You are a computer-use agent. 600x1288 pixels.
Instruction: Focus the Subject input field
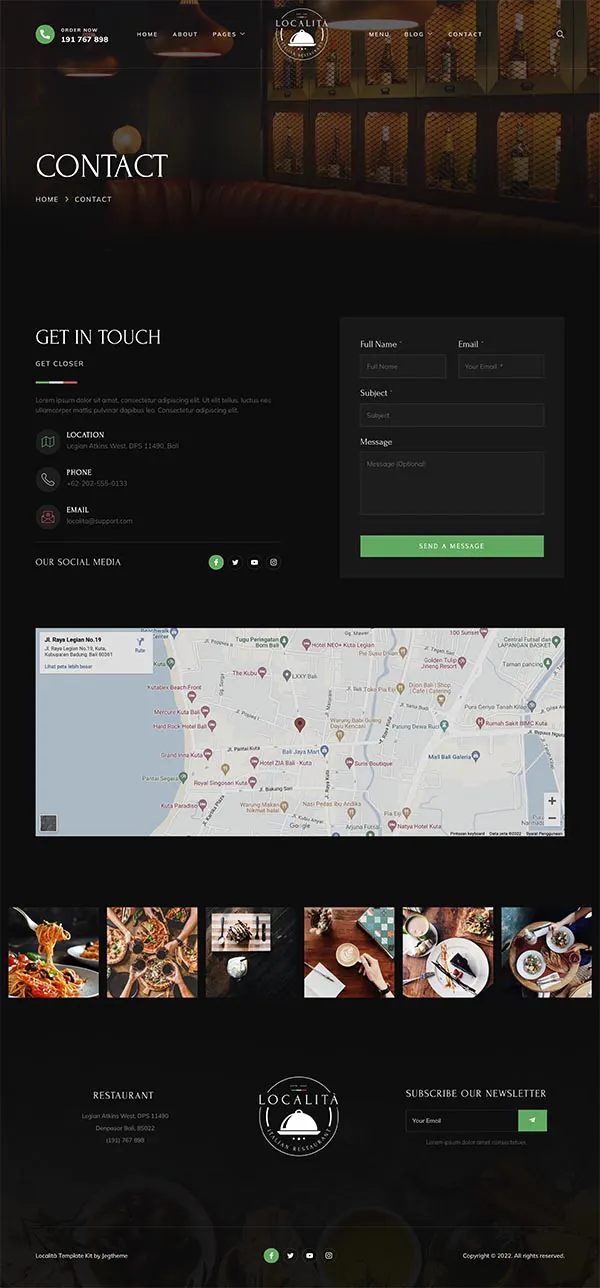pyautogui.click(x=452, y=415)
